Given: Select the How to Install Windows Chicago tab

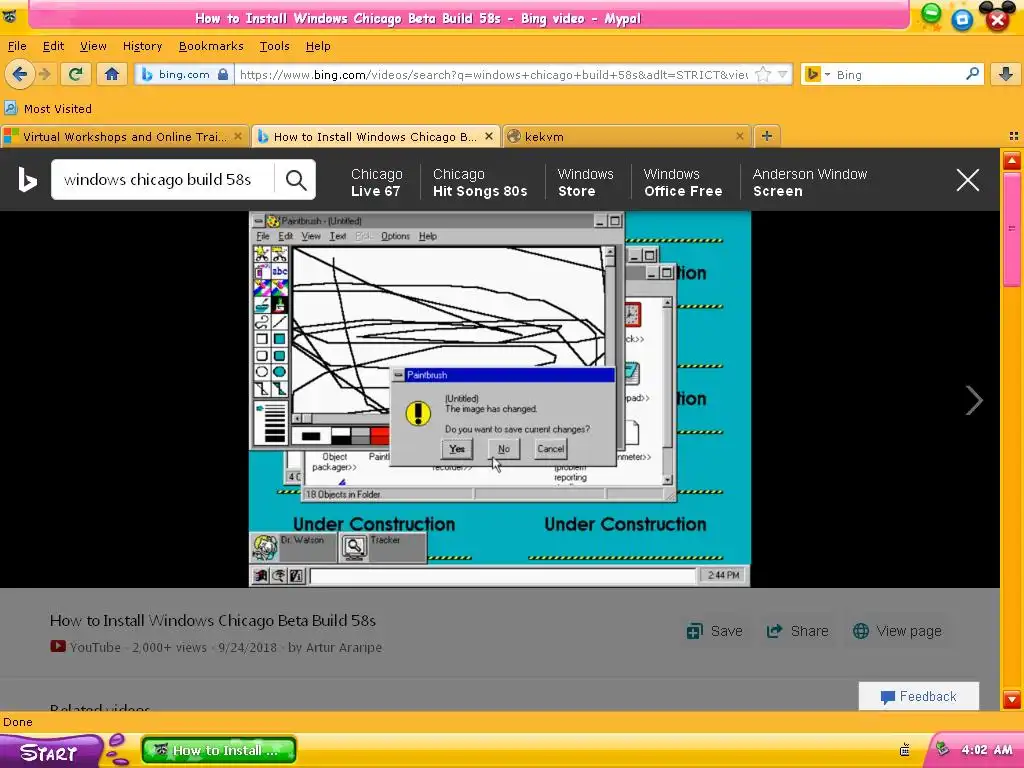Looking at the screenshot, I should [376, 136].
